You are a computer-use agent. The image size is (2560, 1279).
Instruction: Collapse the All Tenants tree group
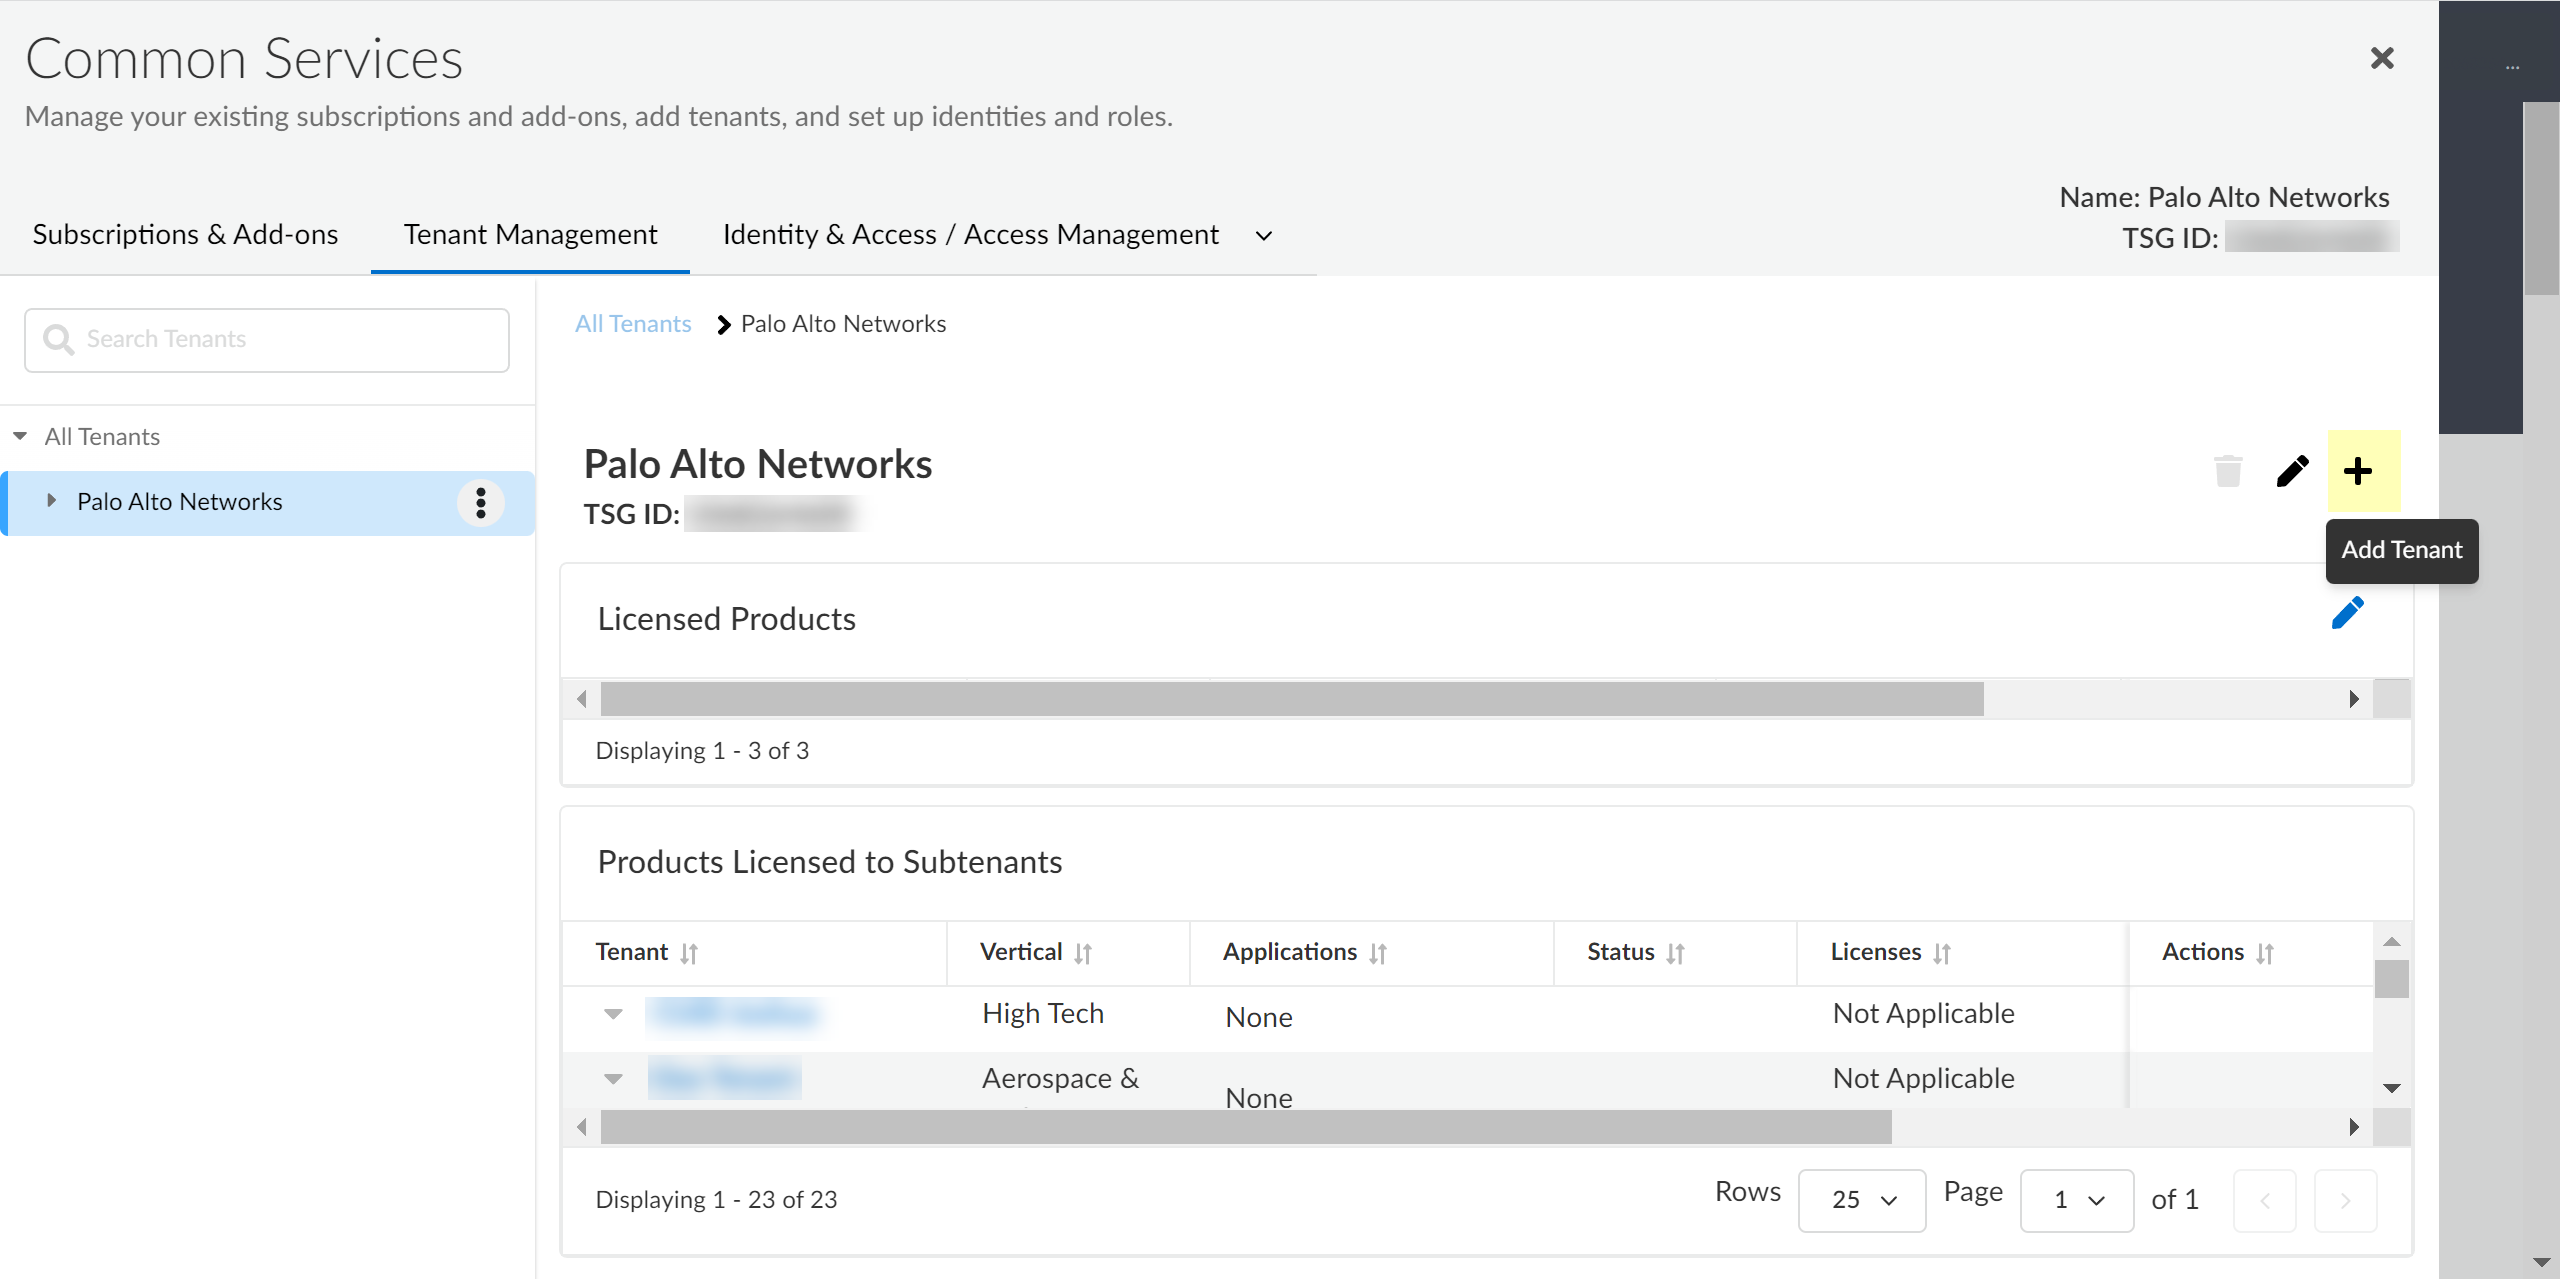(20, 437)
